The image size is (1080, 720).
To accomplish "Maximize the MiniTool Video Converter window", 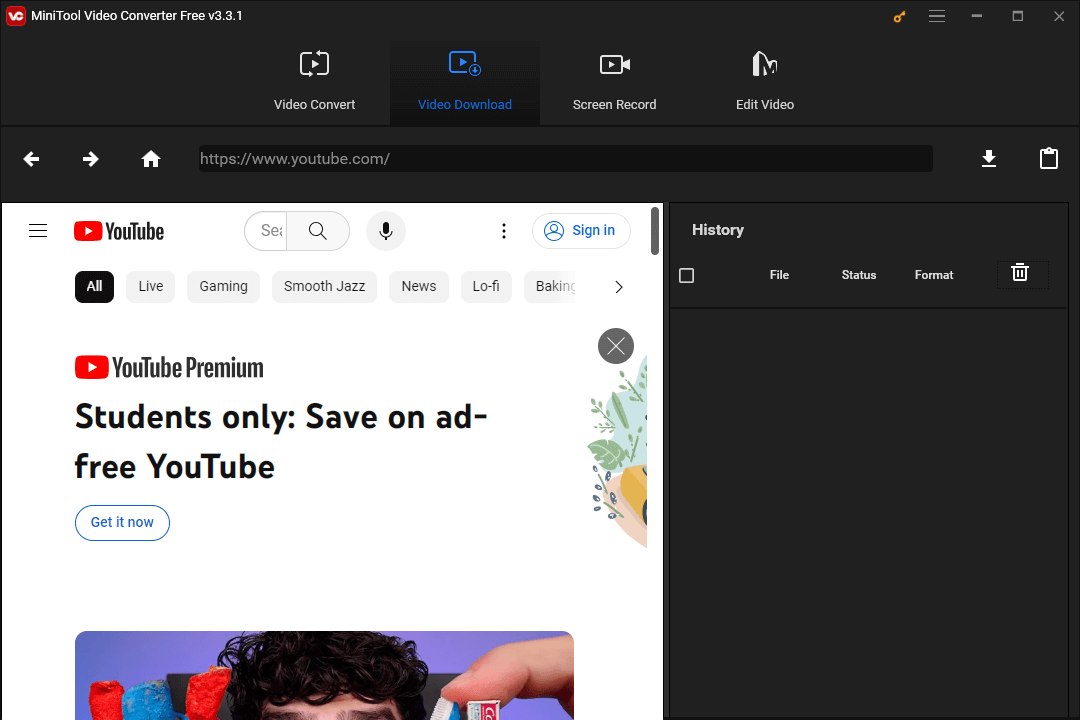I will click(x=1017, y=17).
